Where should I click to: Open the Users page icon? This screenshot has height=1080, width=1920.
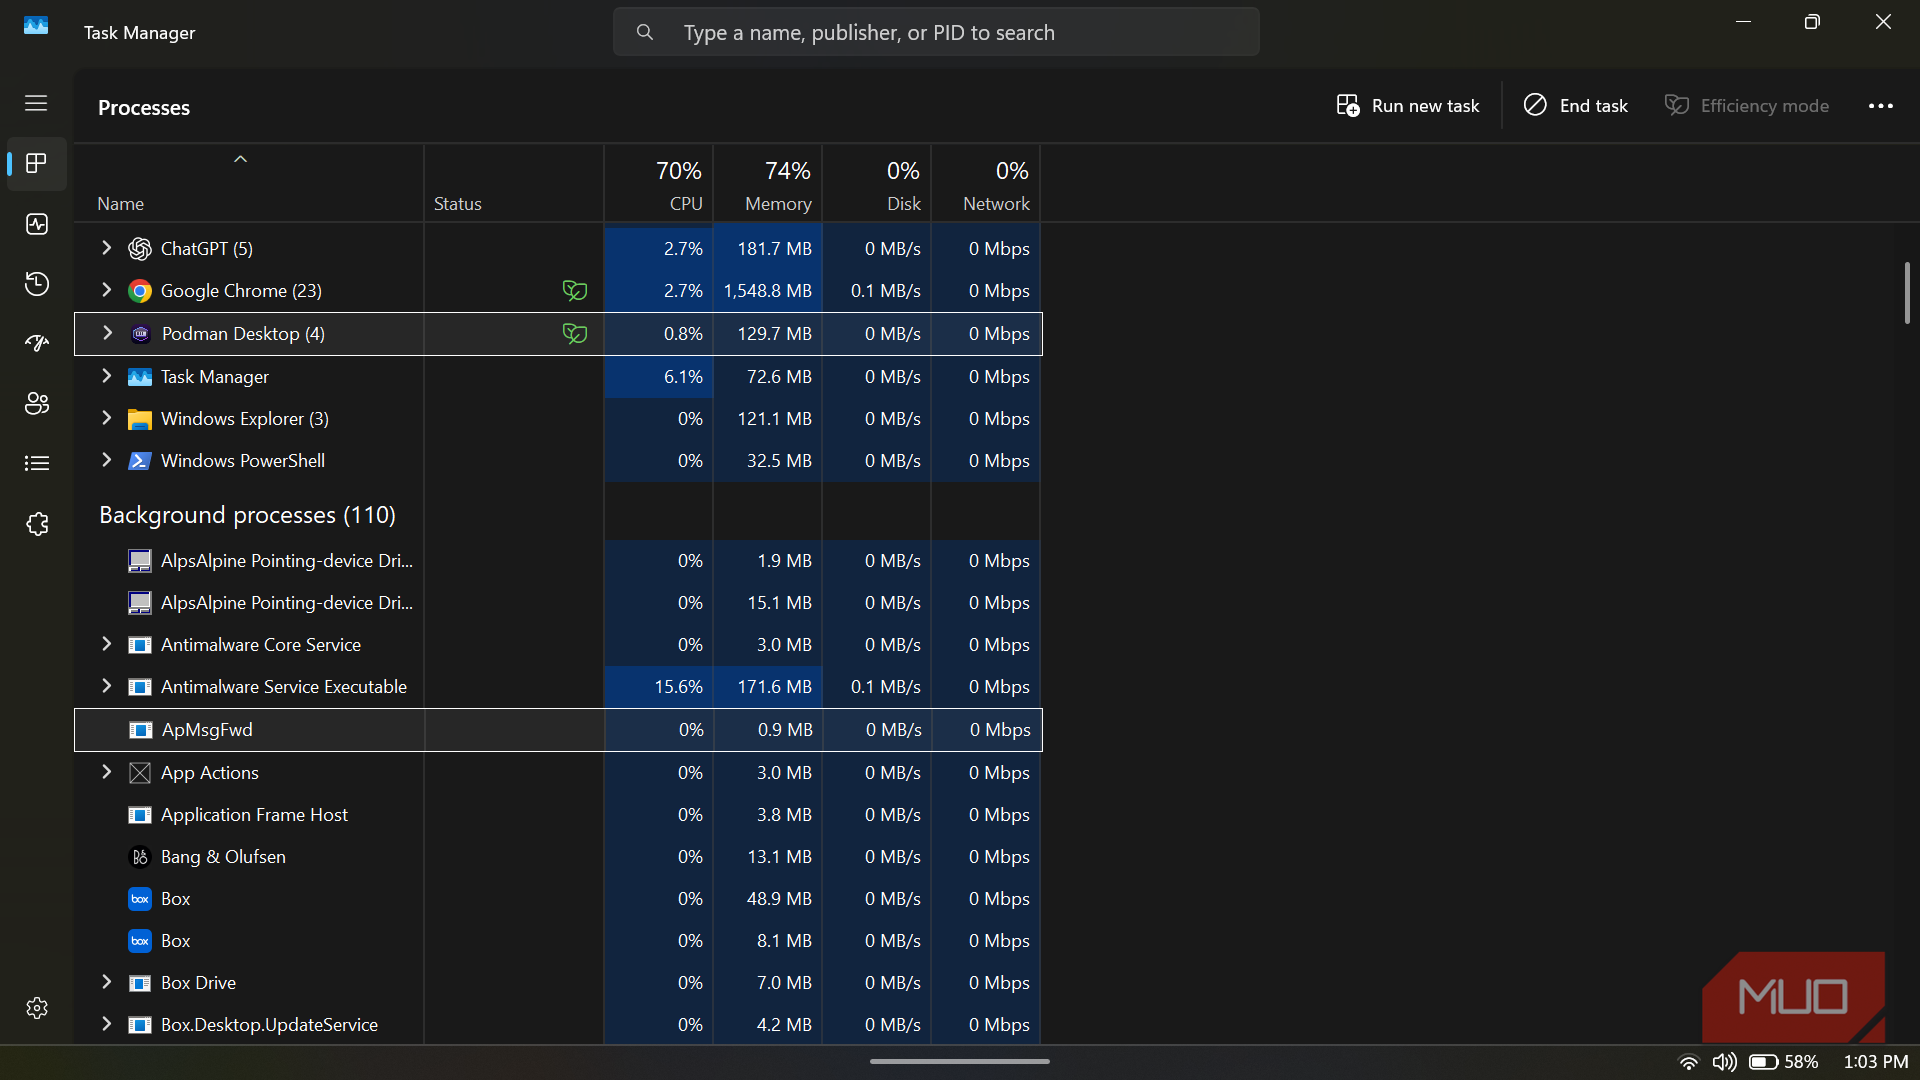[x=37, y=403]
